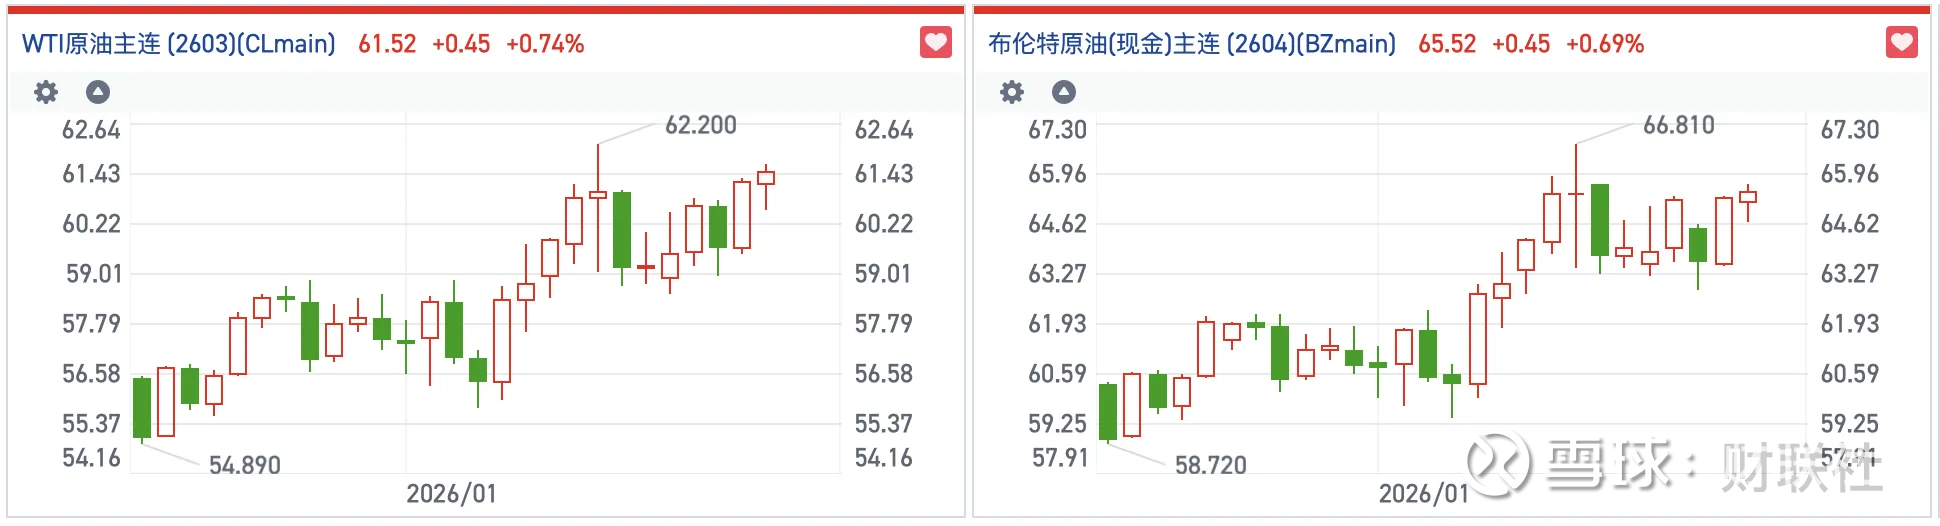This screenshot has height=526, width=1940.
Task: Collapse the WTI chart with up-arrow icon
Action: pos(98,92)
